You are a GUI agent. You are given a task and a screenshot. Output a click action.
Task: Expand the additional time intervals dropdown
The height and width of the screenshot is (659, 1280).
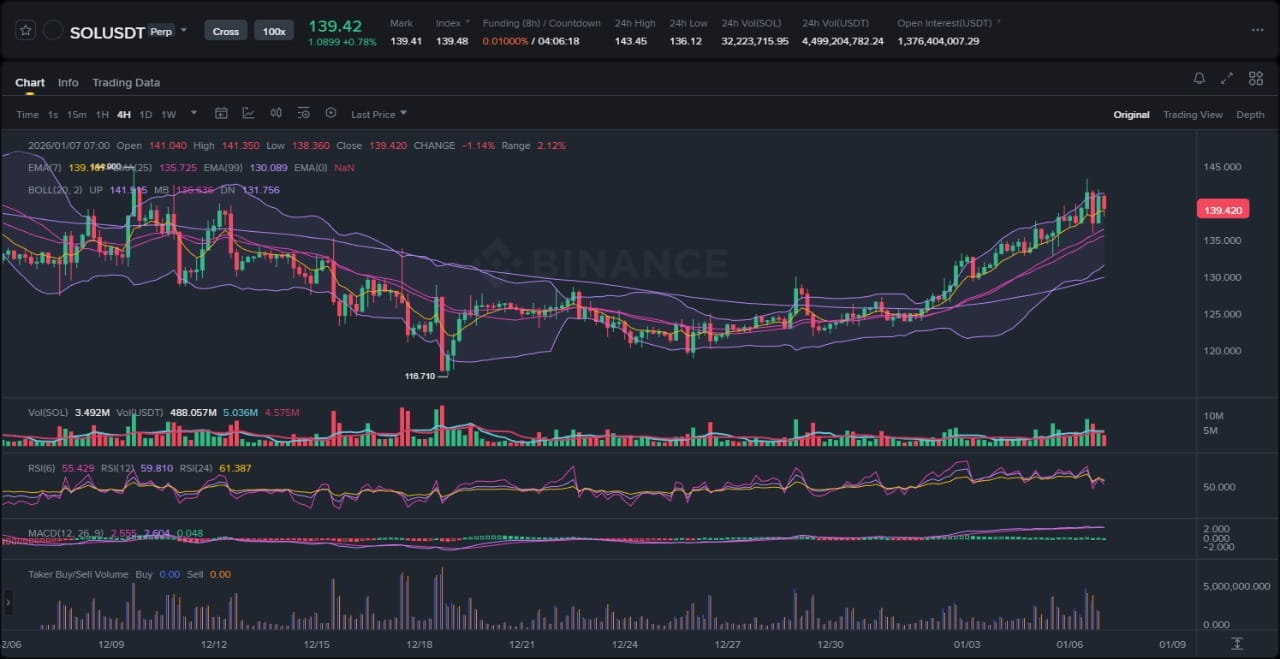(x=194, y=114)
